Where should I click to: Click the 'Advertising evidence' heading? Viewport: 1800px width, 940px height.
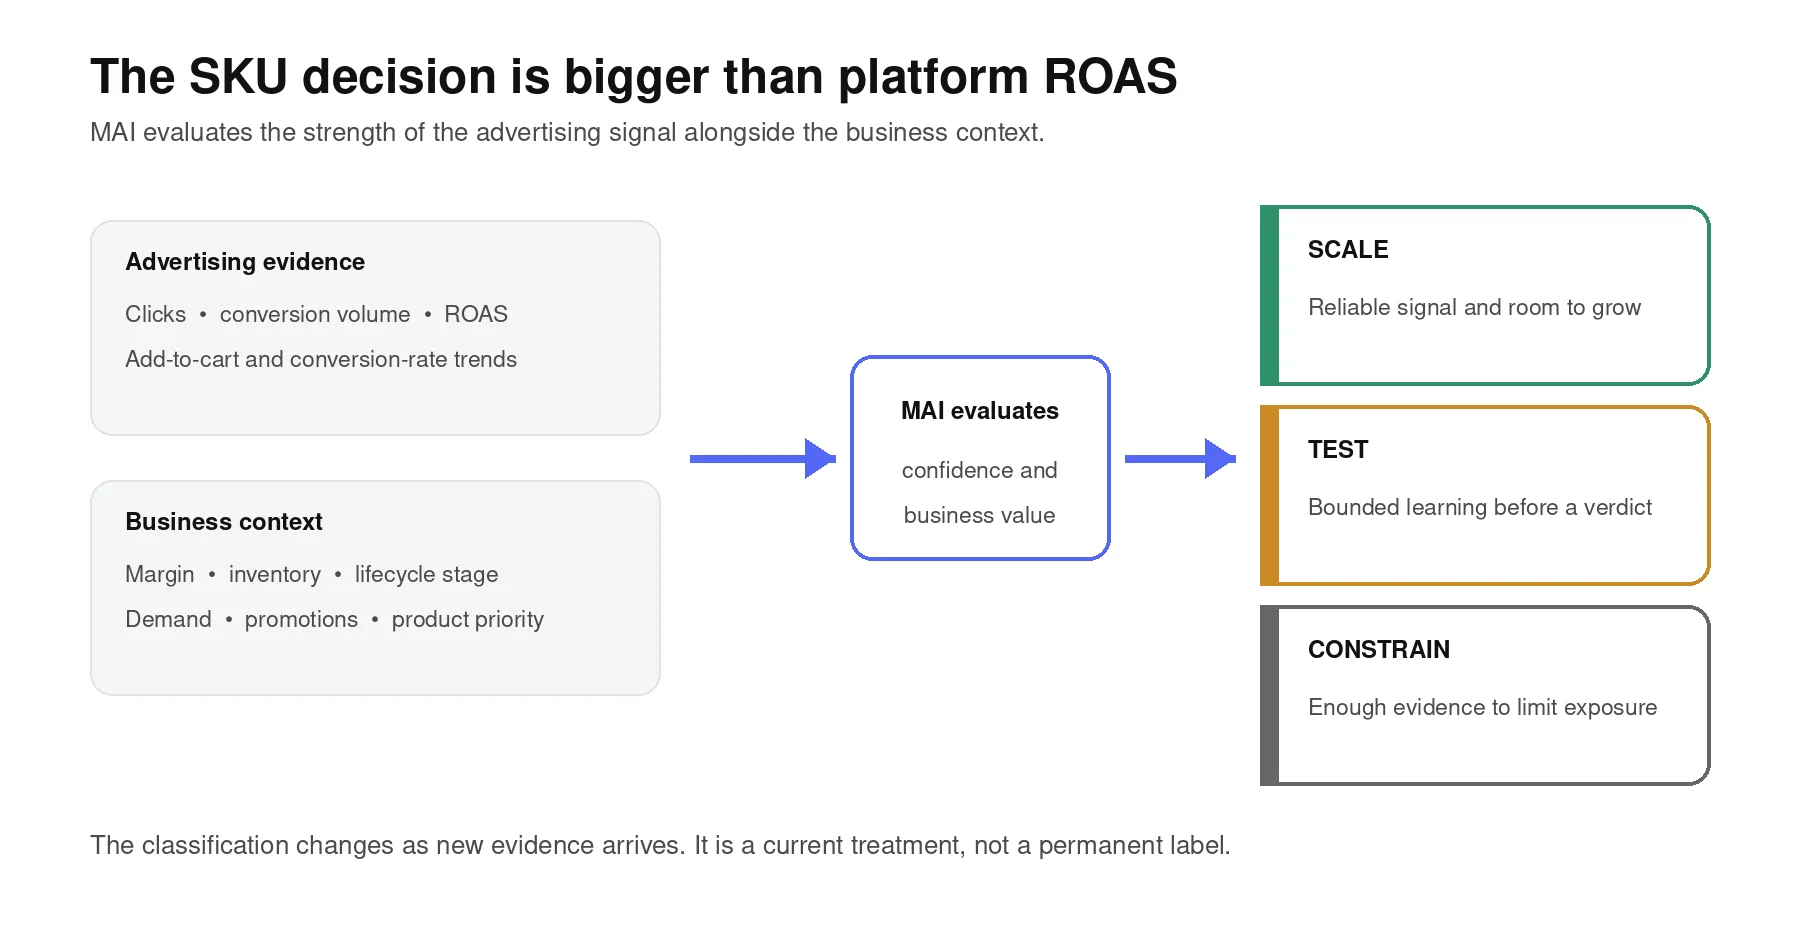point(245,262)
